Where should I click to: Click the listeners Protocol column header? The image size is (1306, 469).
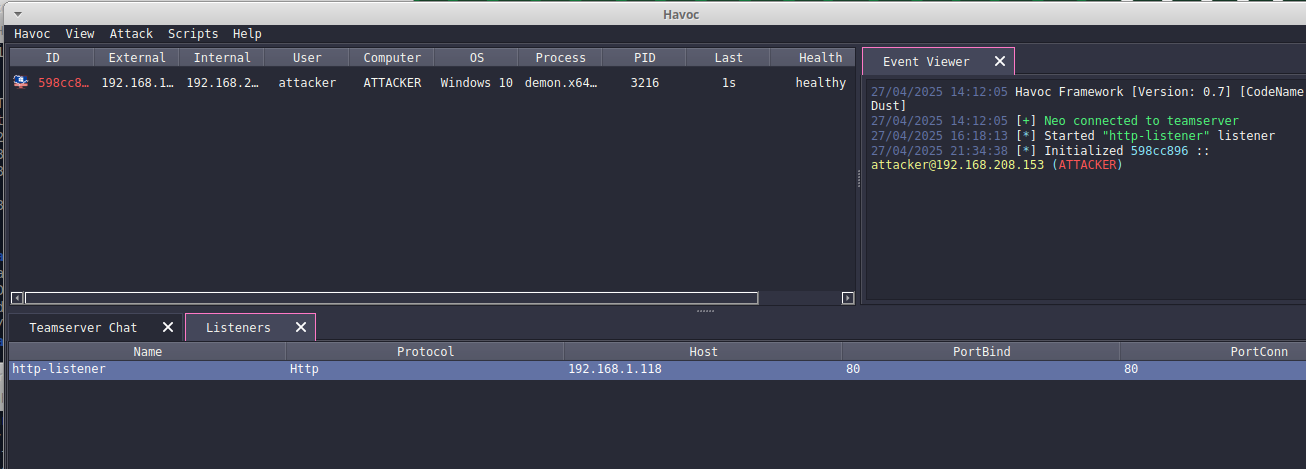(x=425, y=351)
